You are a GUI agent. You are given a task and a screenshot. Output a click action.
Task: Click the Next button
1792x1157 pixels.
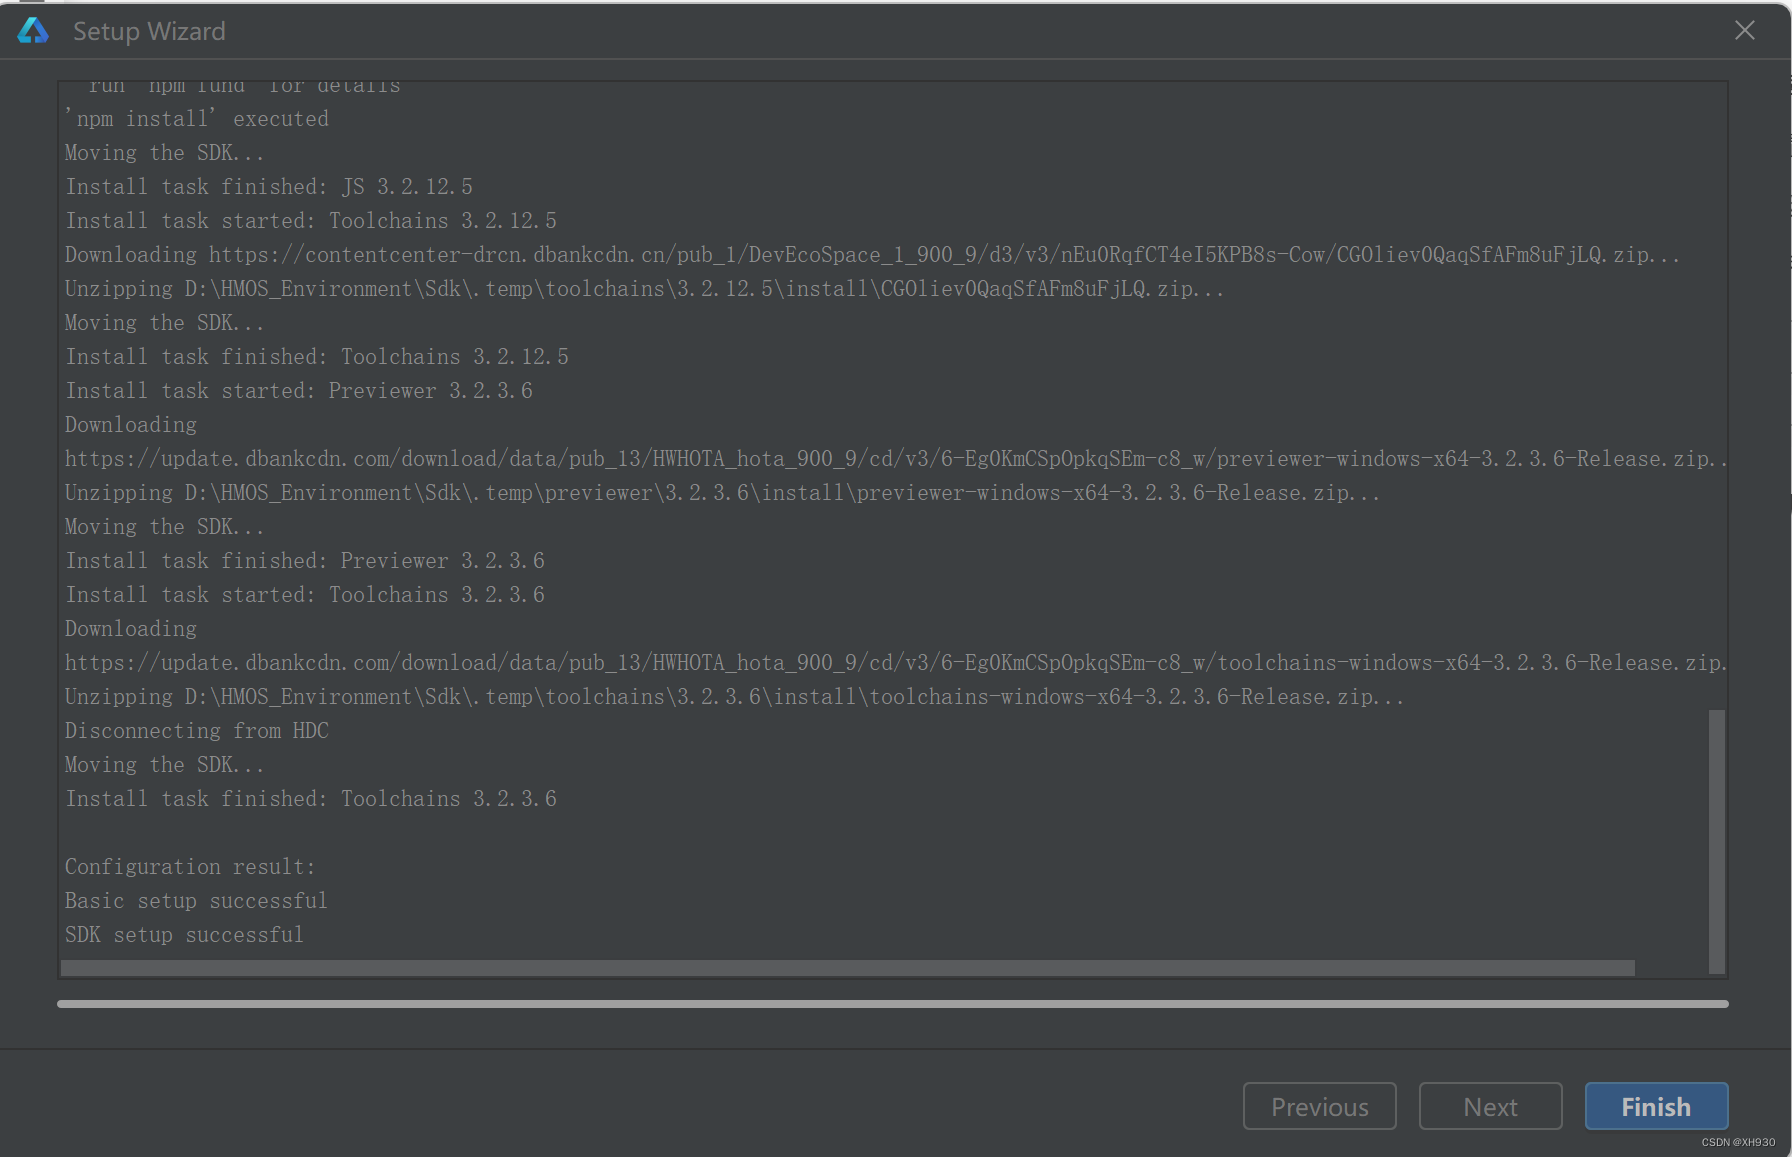click(x=1490, y=1106)
